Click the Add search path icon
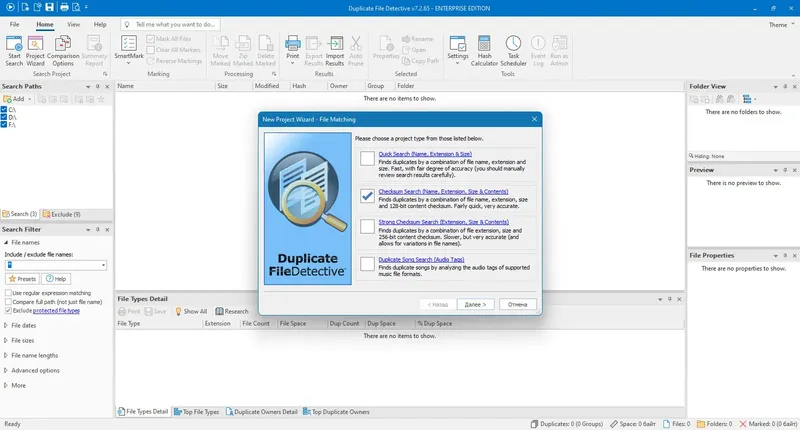 (14, 99)
